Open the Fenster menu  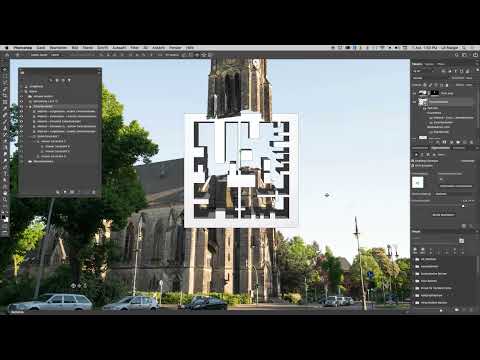pyautogui.click(x=175, y=48)
